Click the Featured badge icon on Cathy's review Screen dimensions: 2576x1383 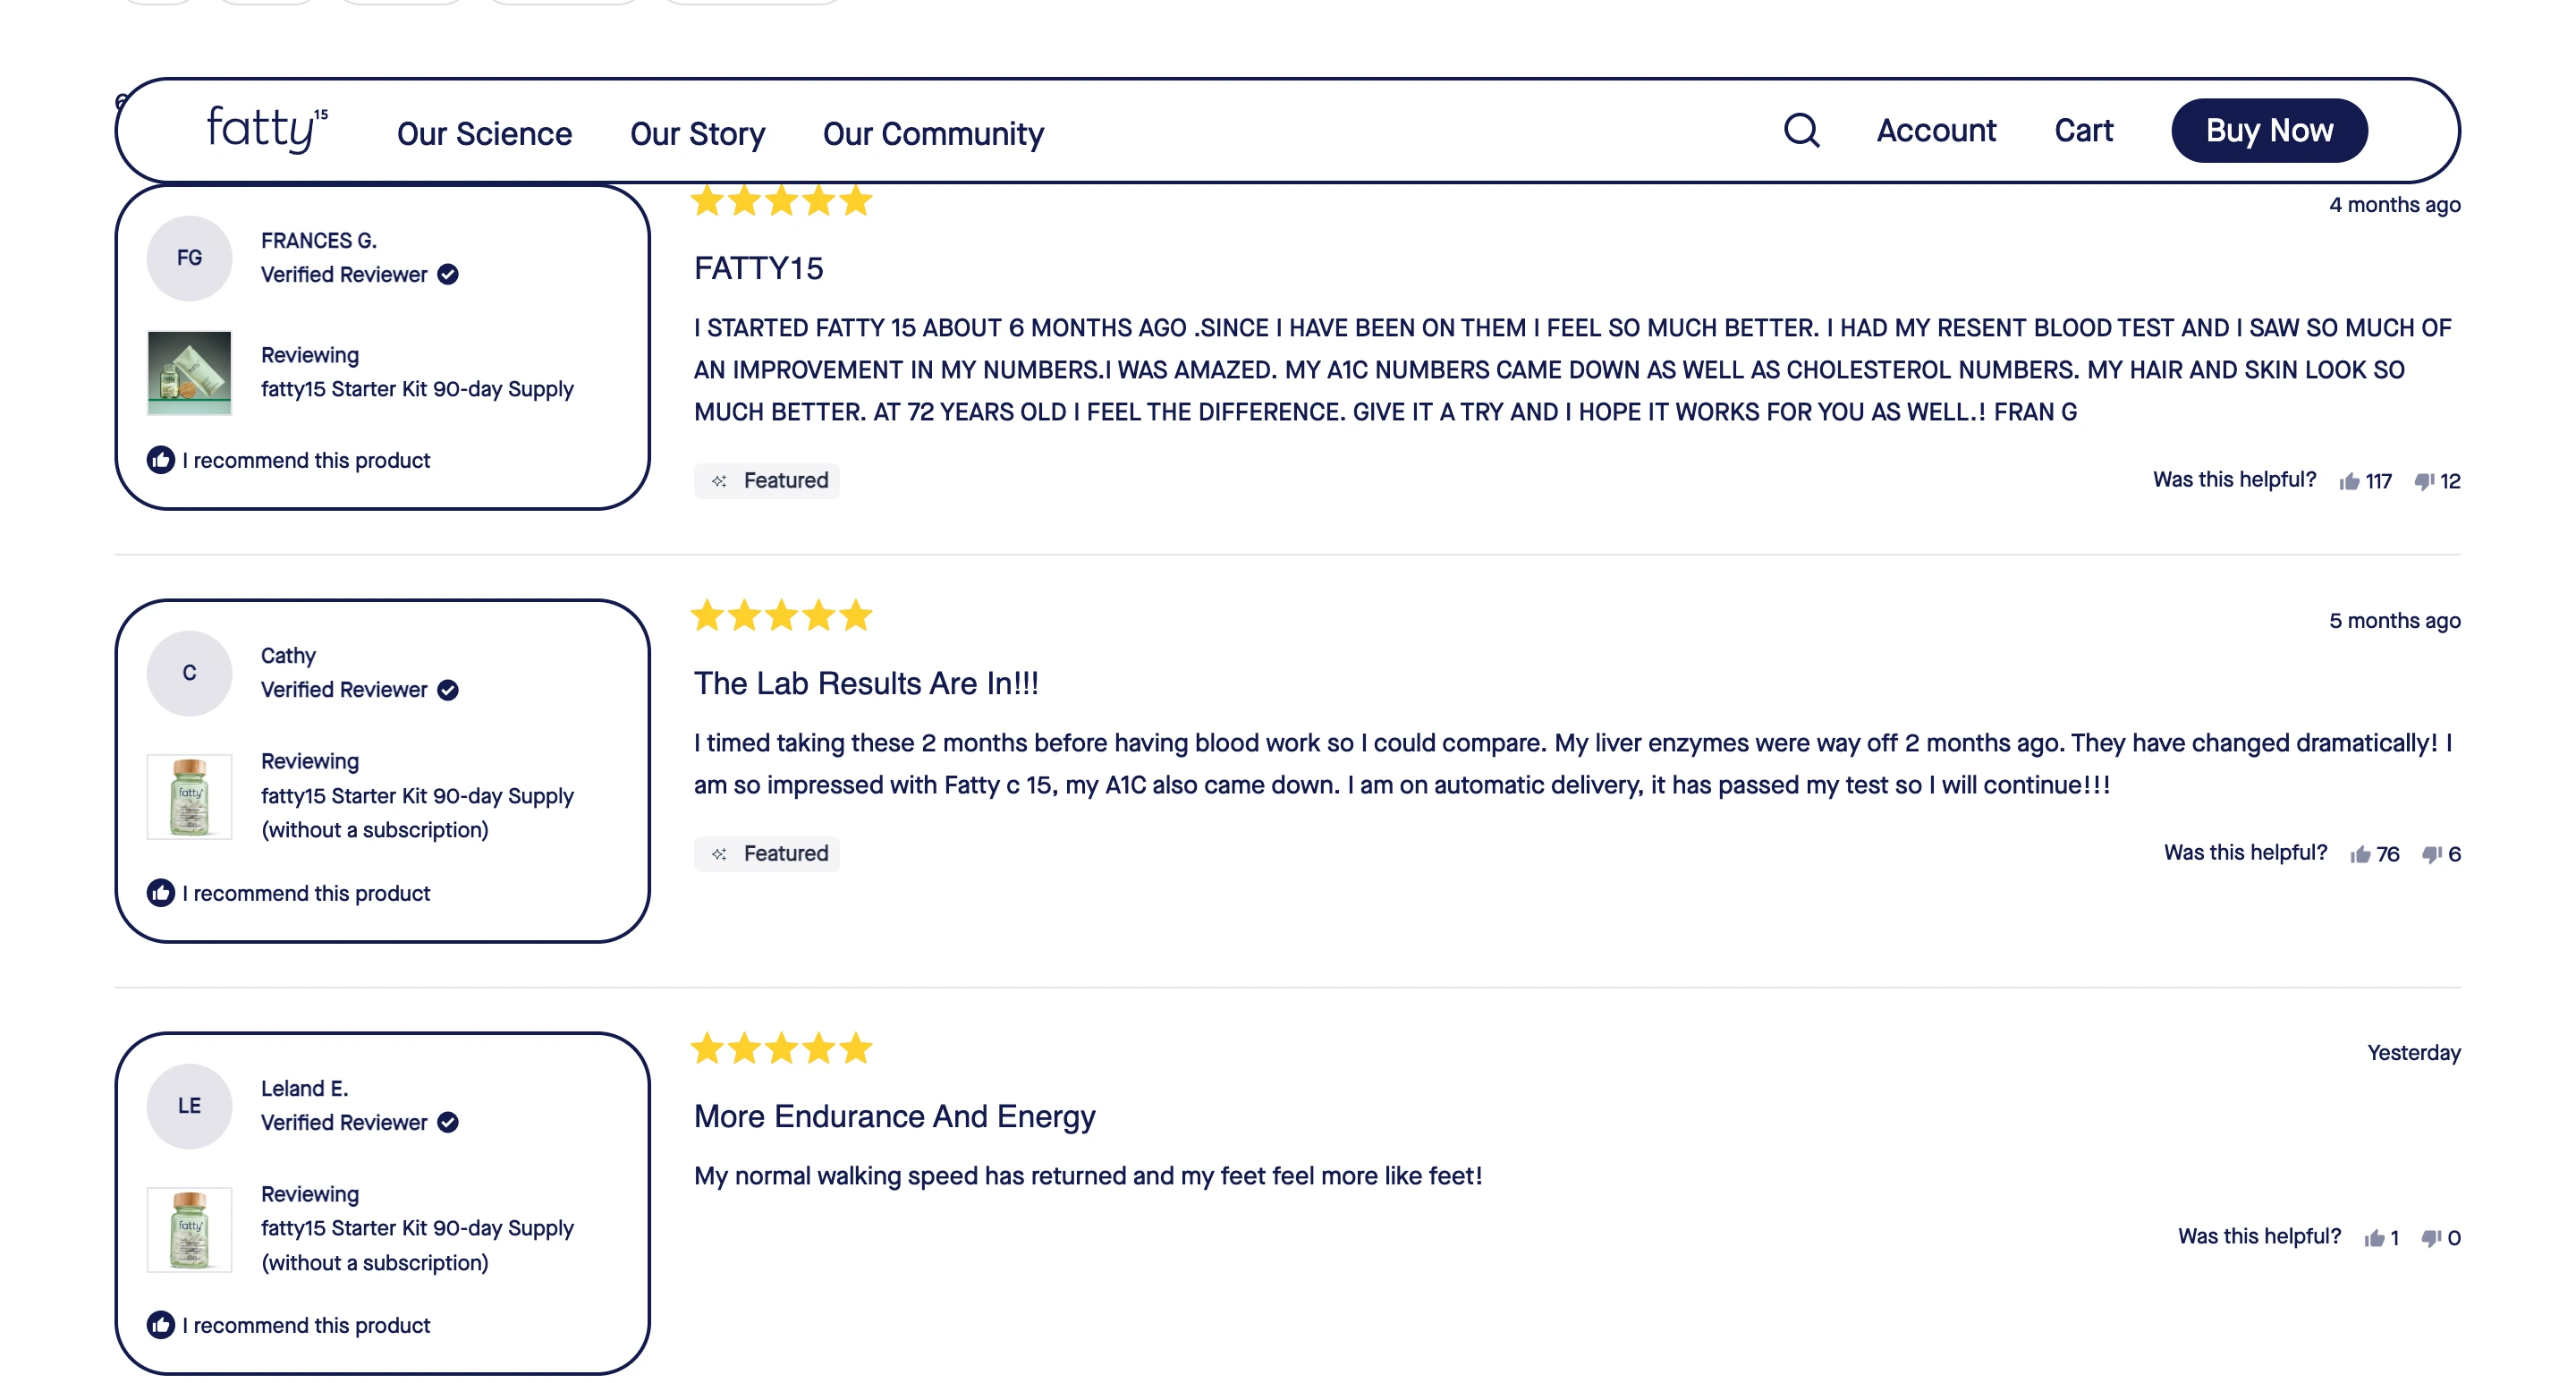coord(719,854)
